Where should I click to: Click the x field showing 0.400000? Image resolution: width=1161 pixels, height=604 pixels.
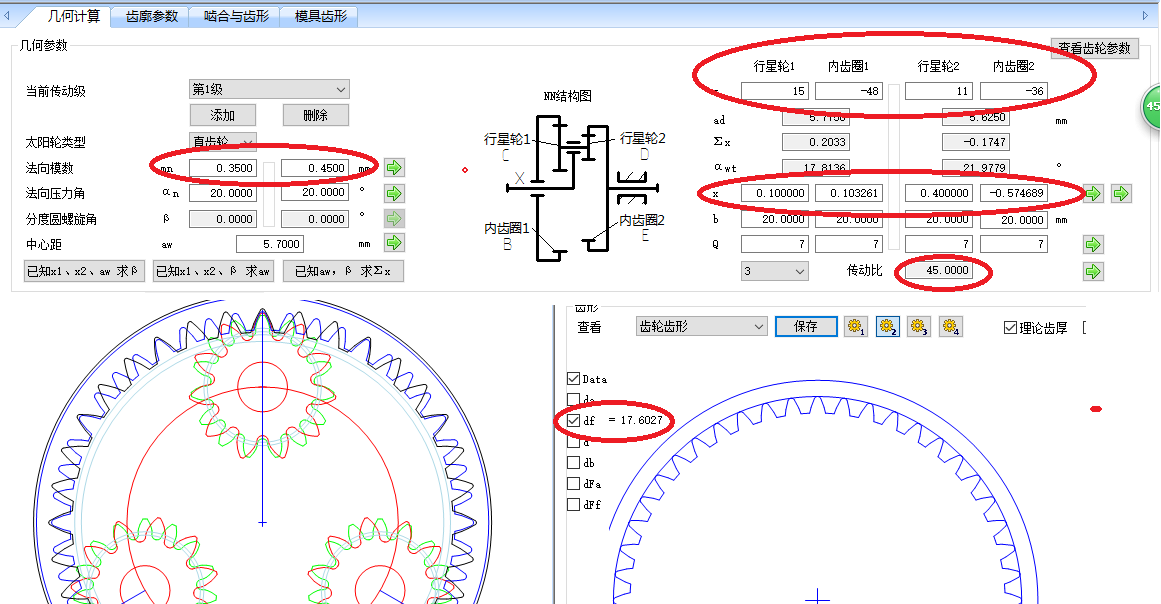point(938,193)
